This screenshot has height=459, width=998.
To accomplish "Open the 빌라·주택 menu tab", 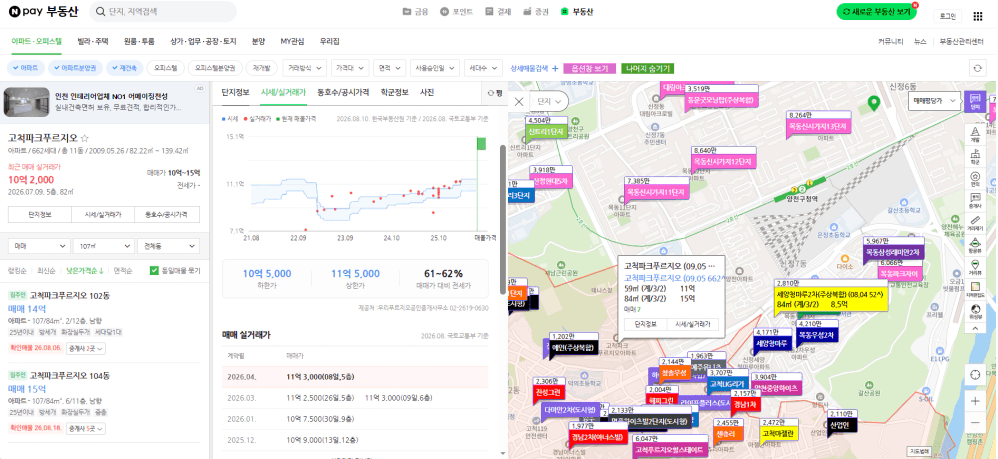I will click(92, 41).
